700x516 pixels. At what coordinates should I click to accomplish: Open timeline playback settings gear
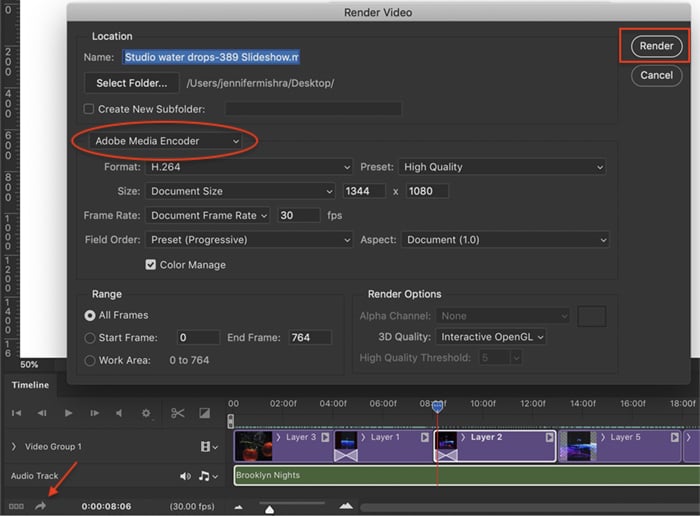click(x=146, y=413)
